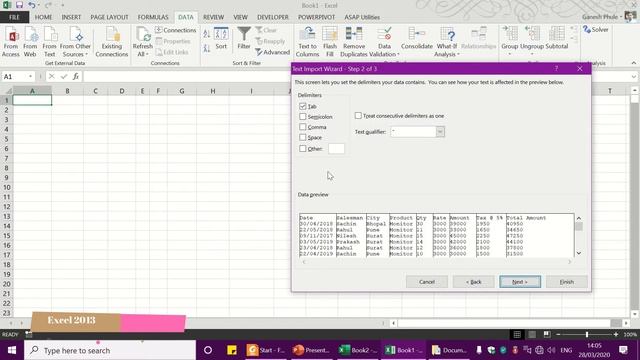Image resolution: width=640 pixels, height=360 pixels.
Task: Sort Z to A descending icon
Action: (x=207, y=48)
